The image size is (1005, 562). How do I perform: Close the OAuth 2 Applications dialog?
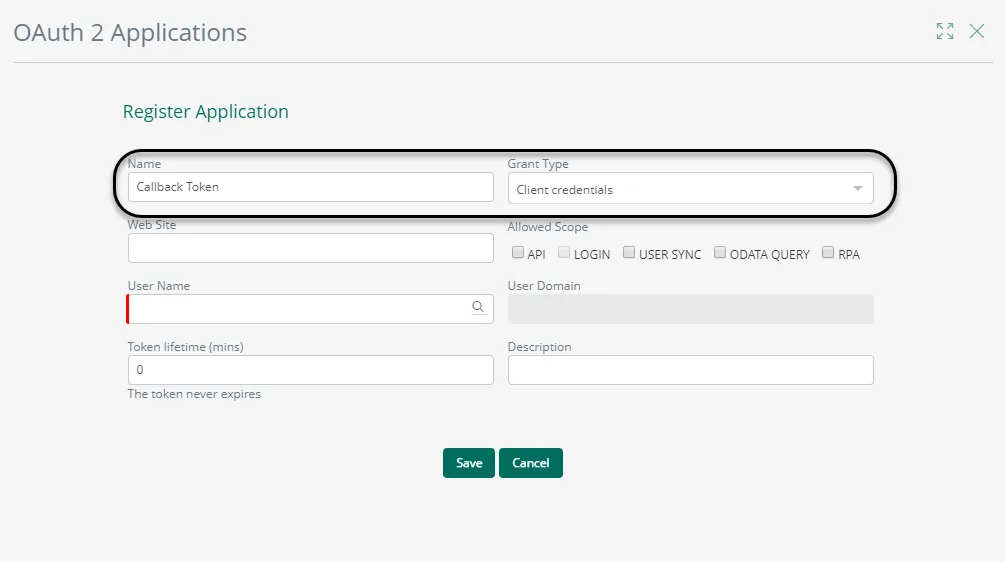pyautogui.click(x=976, y=31)
